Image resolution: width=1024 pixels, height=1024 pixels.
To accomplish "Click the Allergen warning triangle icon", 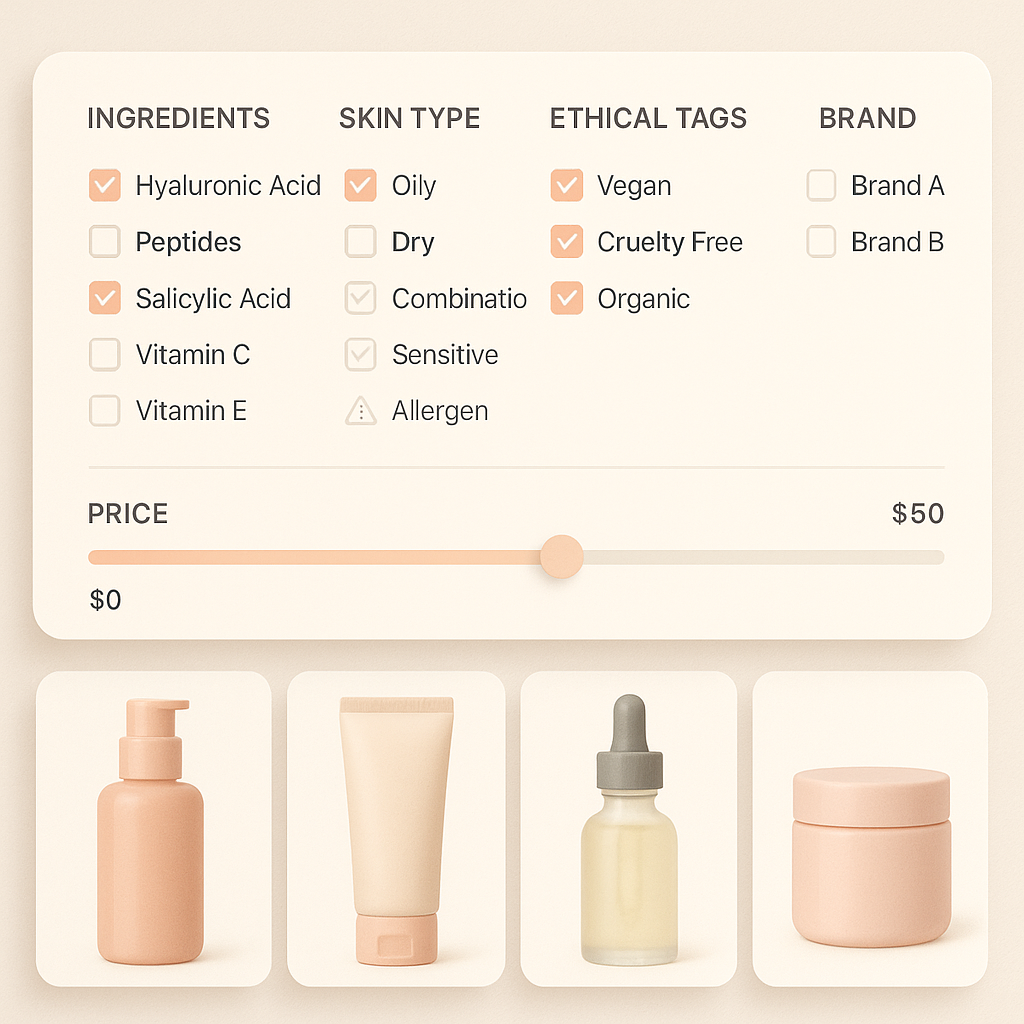I will click(x=360, y=411).
